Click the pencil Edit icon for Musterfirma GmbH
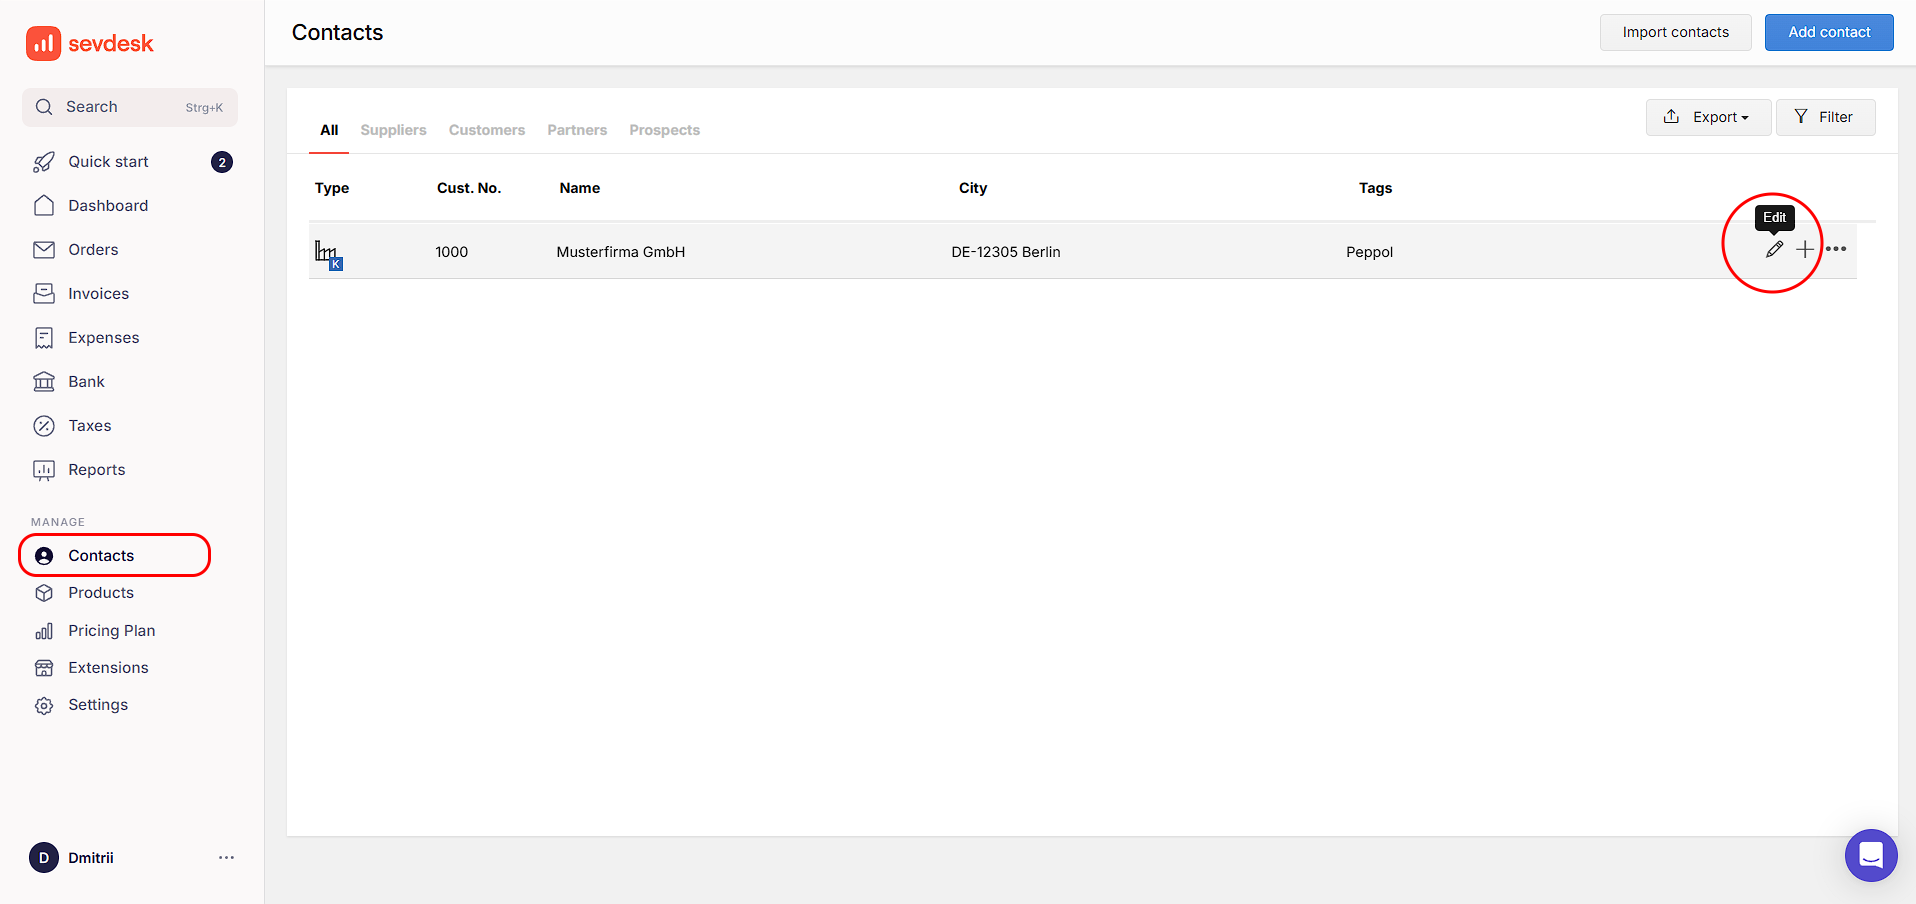The height and width of the screenshot is (904, 1916). [1774, 250]
